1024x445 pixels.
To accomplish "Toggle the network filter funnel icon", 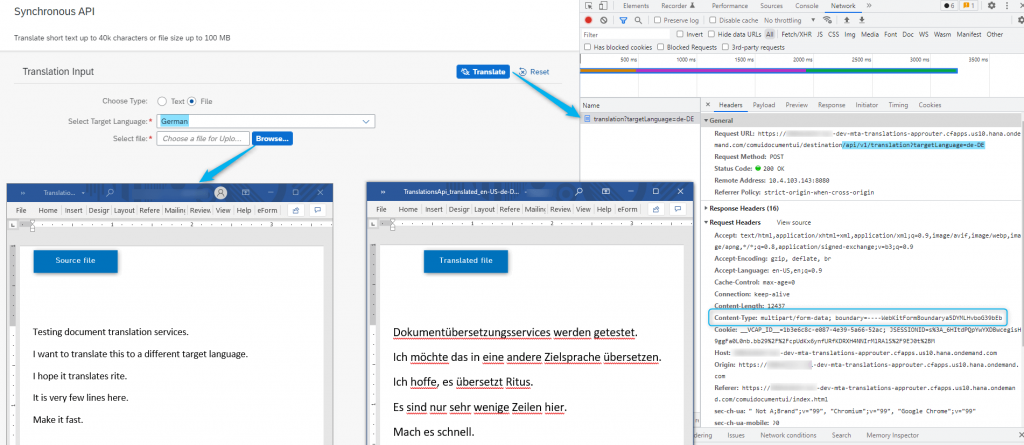I will pos(623,20).
